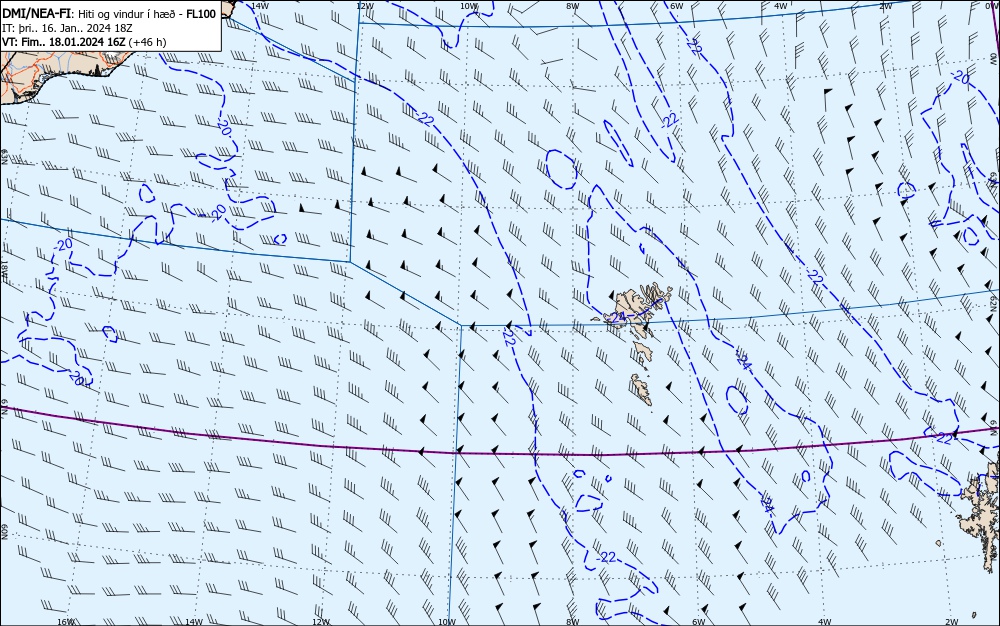This screenshot has height=626, width=1000.
Task: Select the 4W label on the bottom edge
Action: click(825, 622)
